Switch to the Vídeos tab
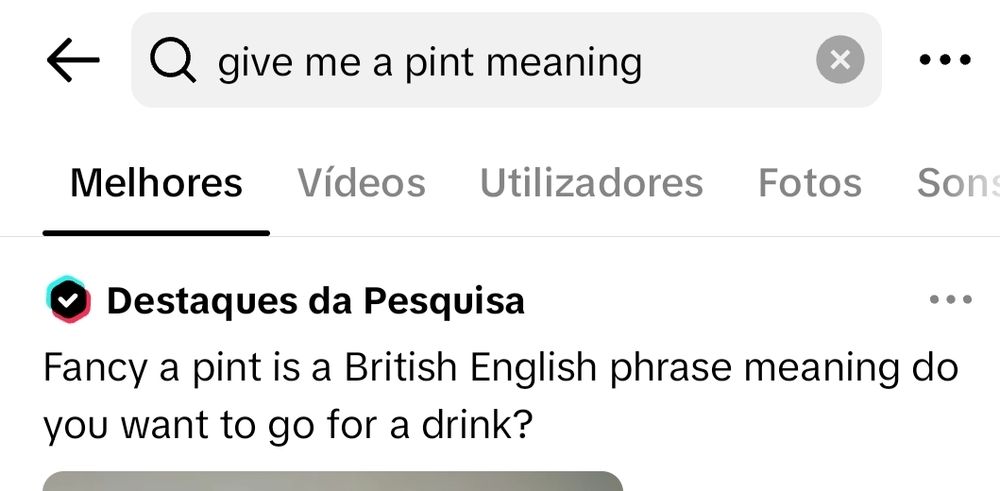This screenshot has height=491, width=1000. (x=361, y=184)
